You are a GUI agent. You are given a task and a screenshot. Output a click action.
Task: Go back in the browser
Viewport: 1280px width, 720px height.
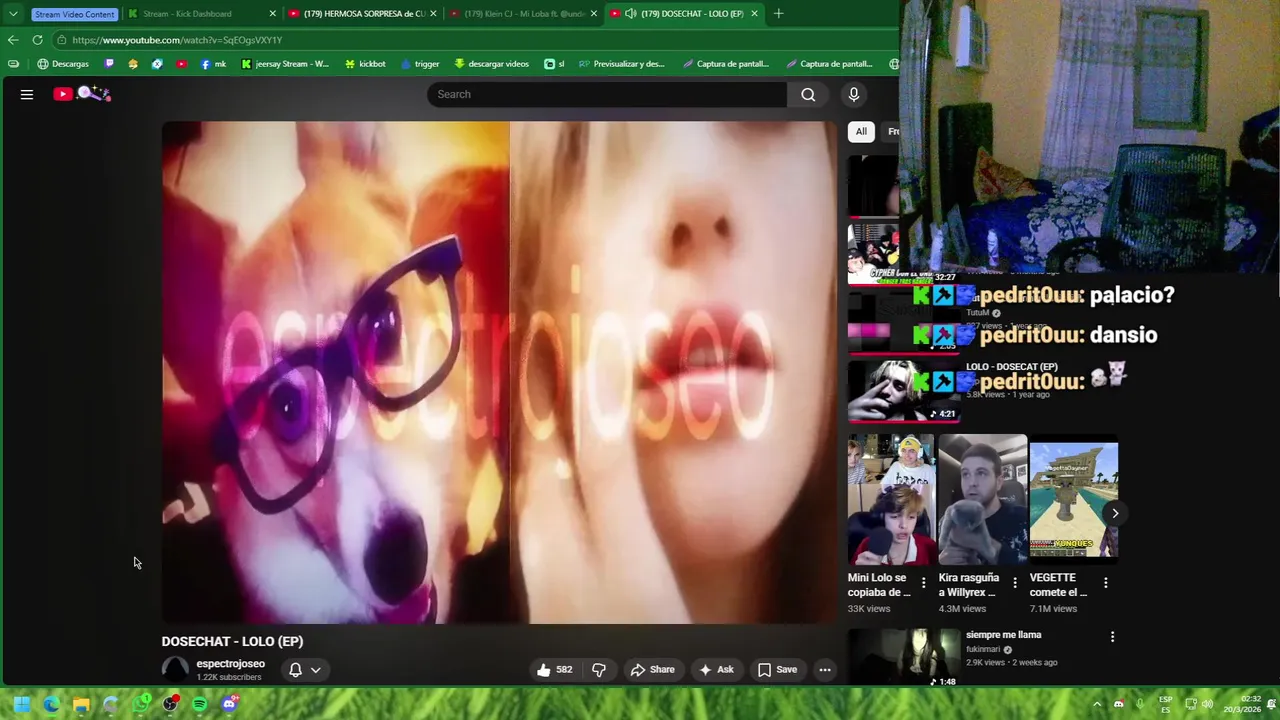[x=13, y=40]
